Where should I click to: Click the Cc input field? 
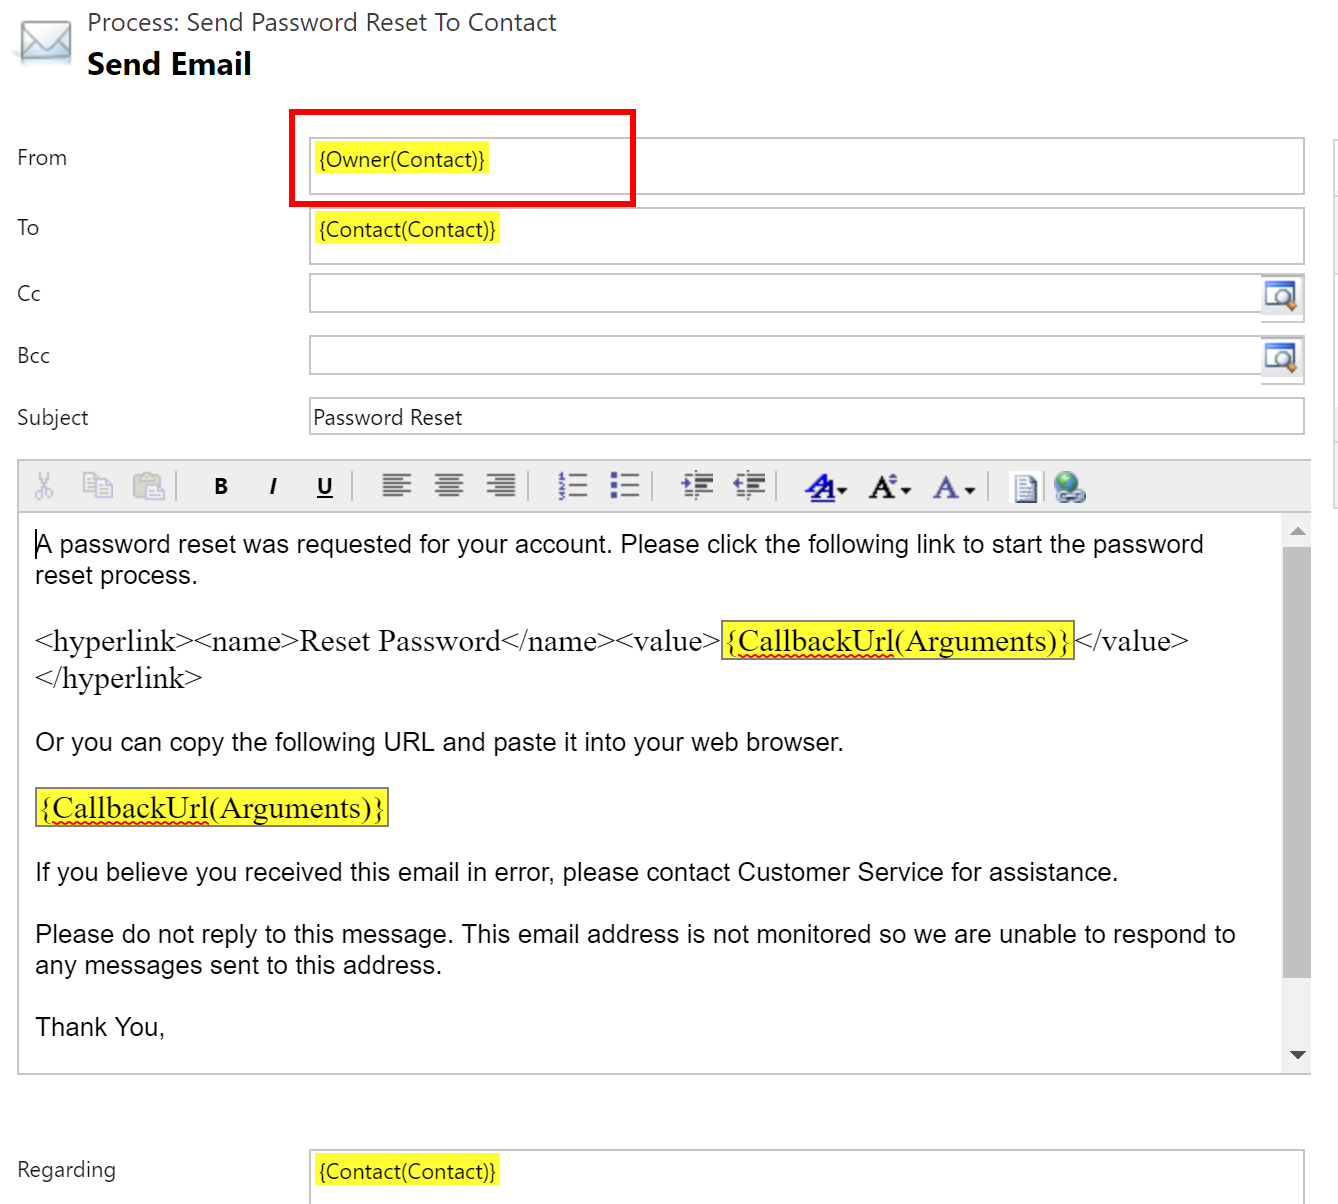point(785,293)
